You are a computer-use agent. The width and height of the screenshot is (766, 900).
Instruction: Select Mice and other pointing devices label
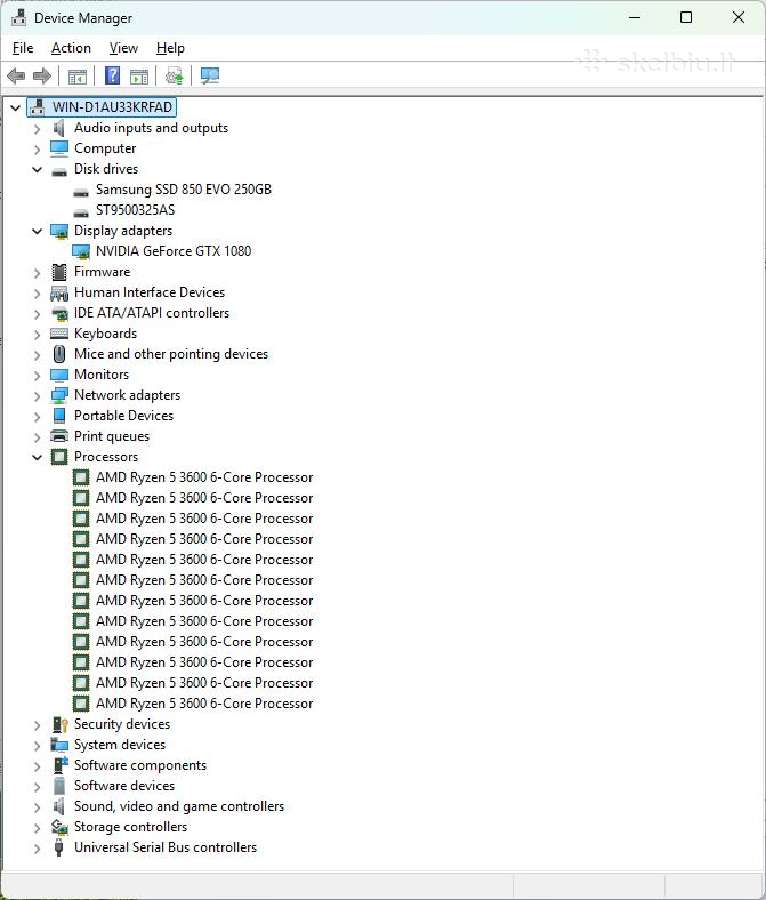[x=171, y=354]
